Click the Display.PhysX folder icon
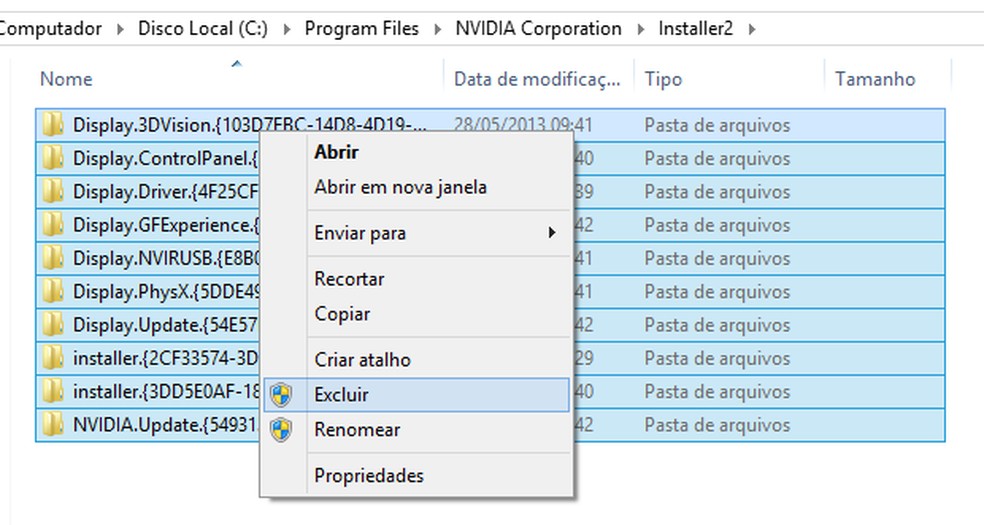This screenshot has width=984, height=525. [54, 291]
